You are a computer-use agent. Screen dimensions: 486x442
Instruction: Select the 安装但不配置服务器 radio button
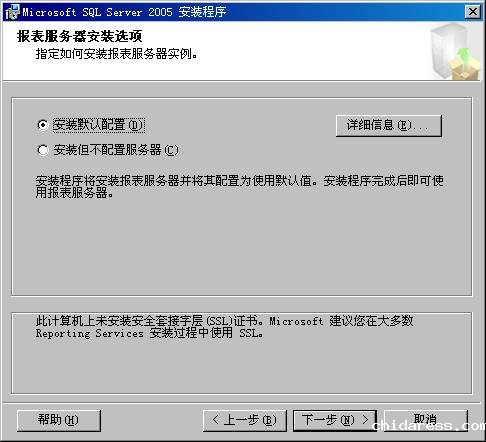tap(43, 150)
